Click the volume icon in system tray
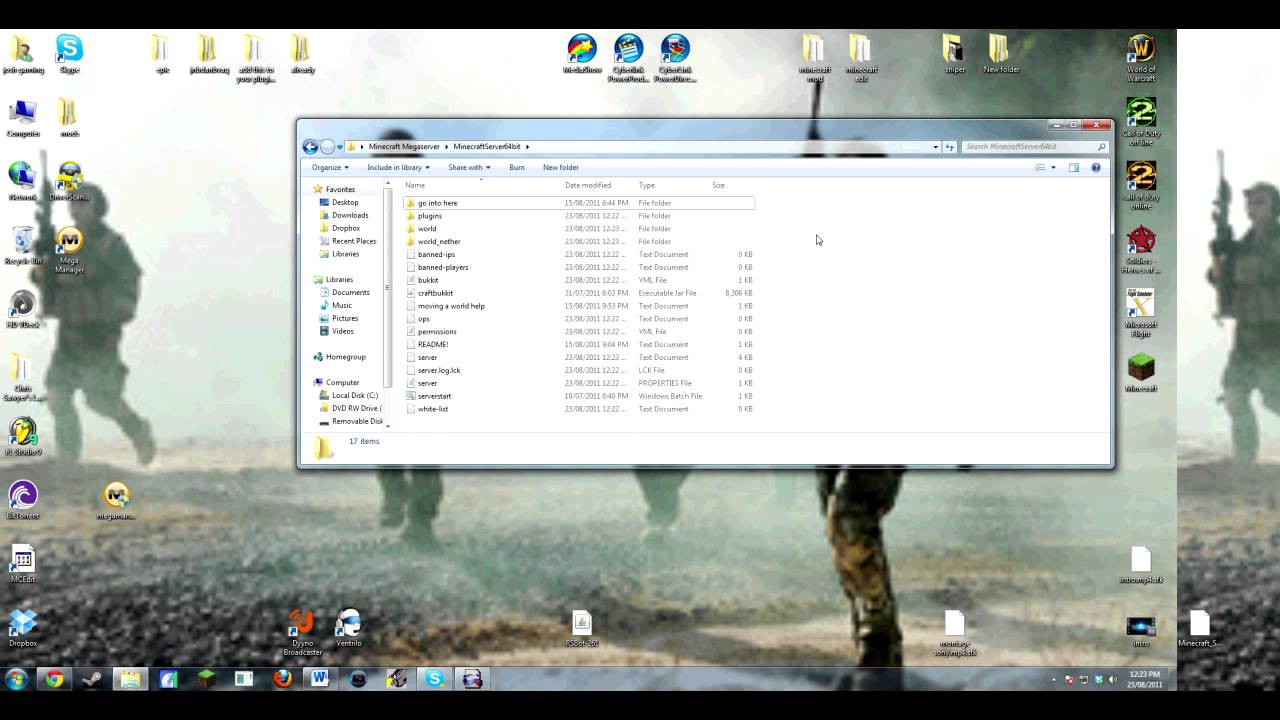 [1113, 679]
